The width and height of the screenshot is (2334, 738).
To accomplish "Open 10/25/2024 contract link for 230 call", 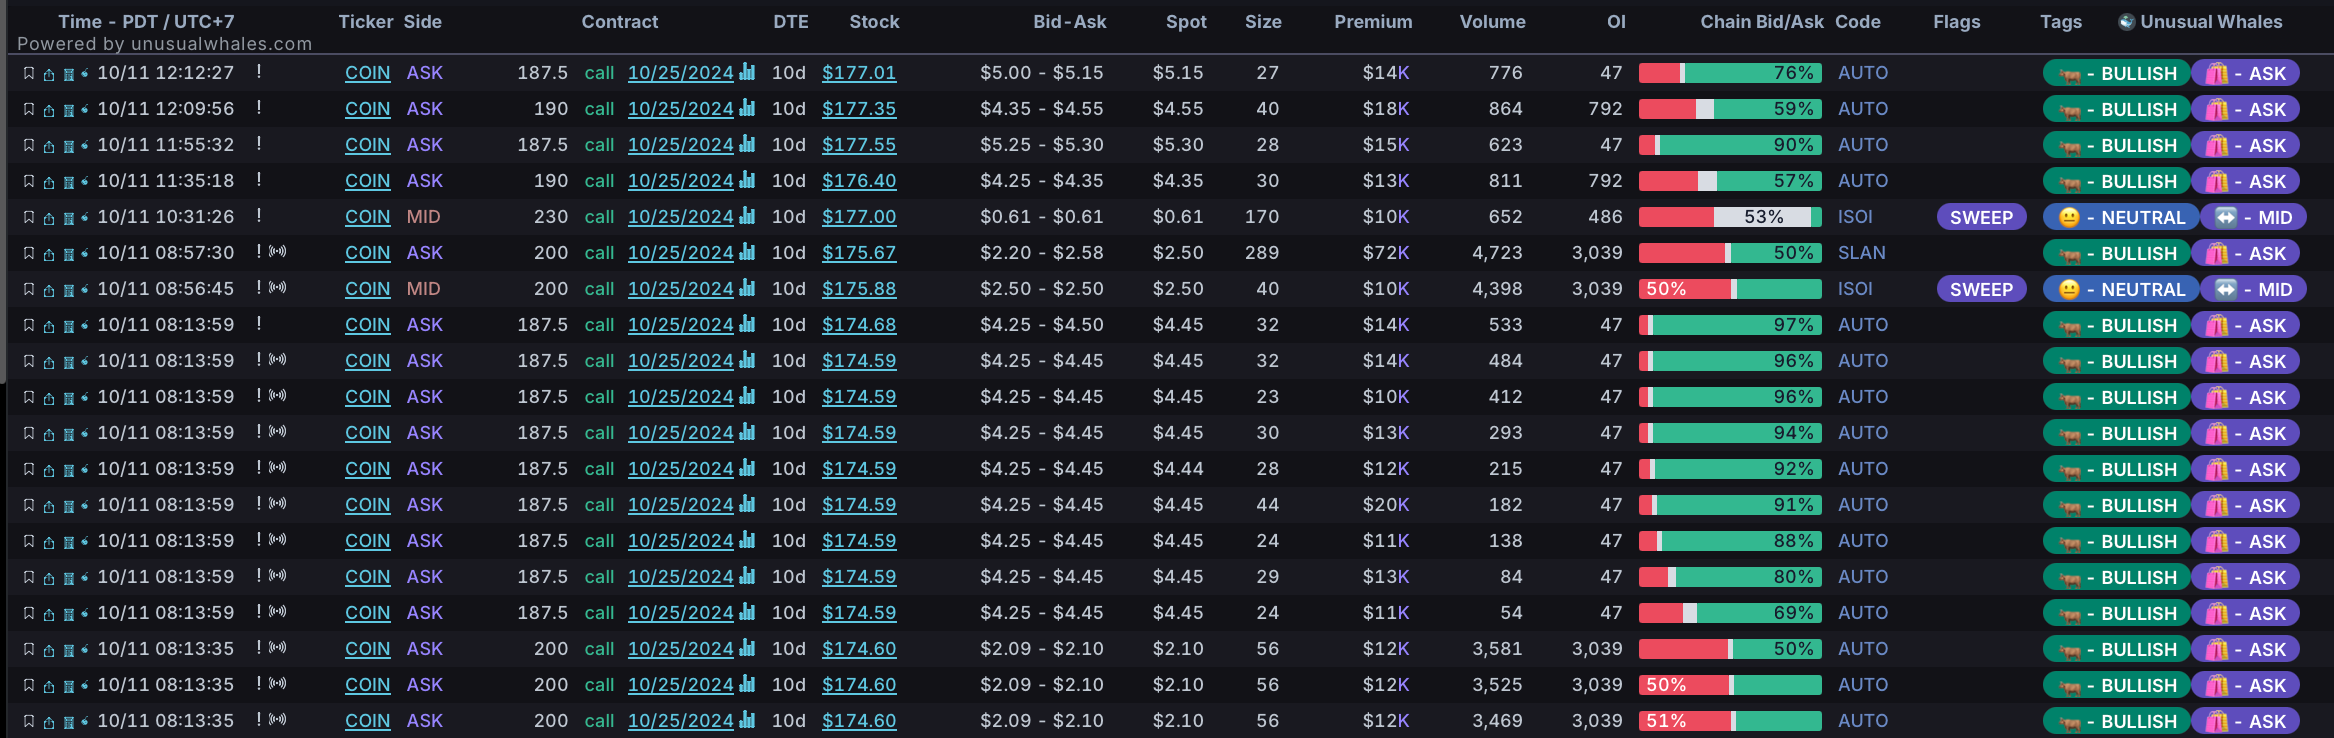I will (681, 217).
